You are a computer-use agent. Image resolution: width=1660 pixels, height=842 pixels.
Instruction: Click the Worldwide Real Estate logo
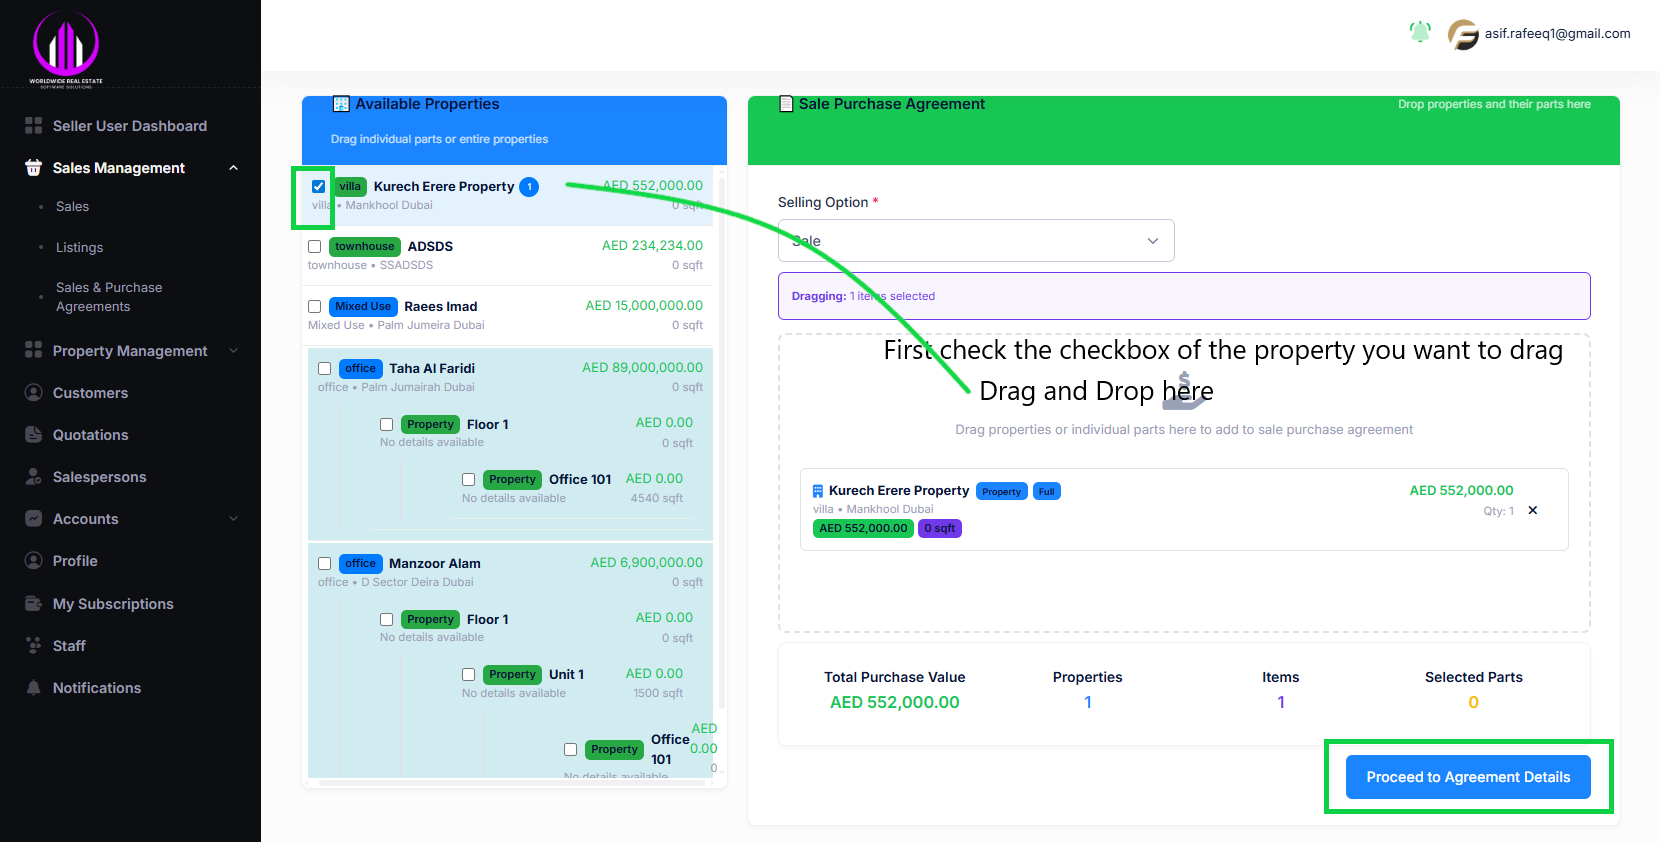[x=66, y=48]
